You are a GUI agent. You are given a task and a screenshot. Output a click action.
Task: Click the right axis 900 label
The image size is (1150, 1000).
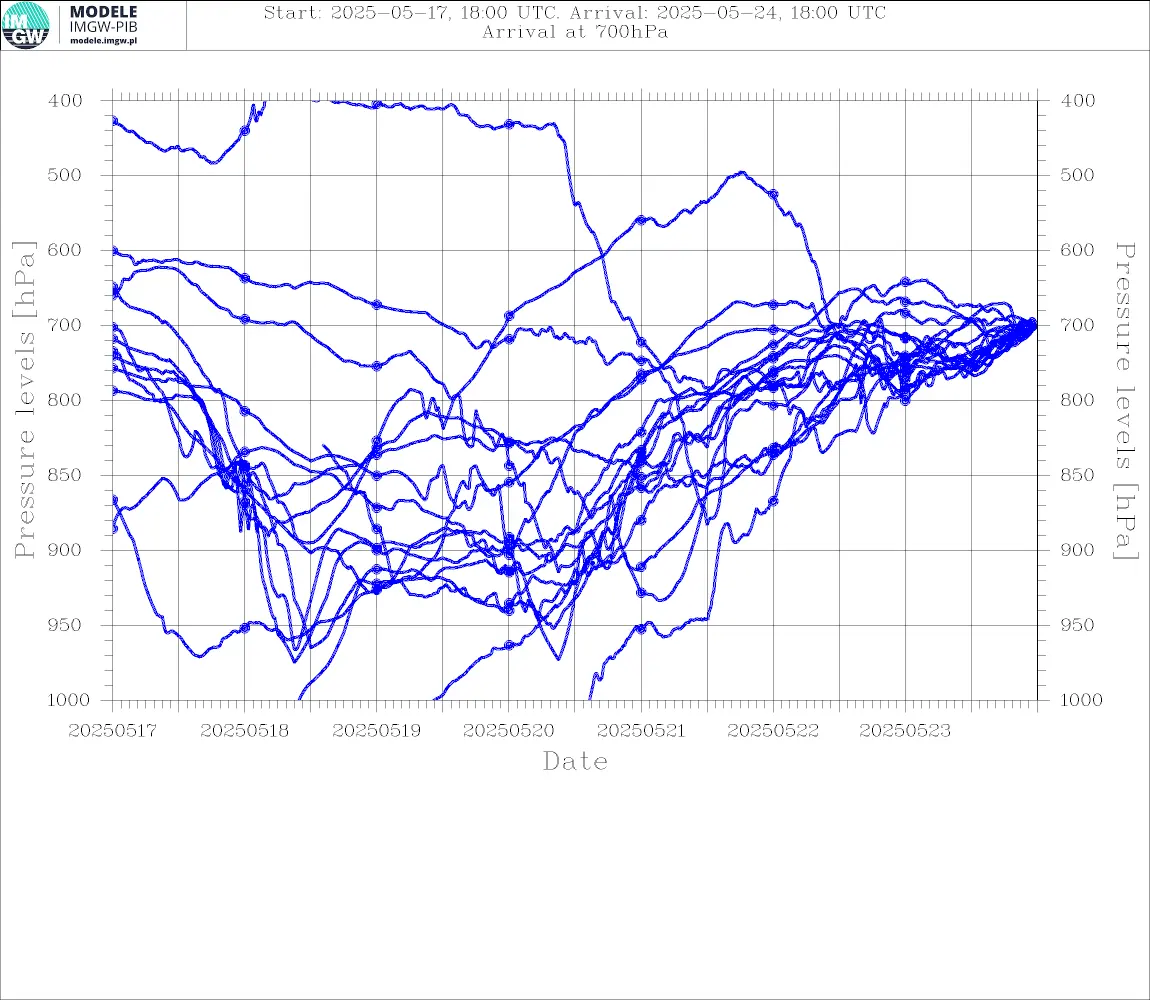click(1078, 550)
